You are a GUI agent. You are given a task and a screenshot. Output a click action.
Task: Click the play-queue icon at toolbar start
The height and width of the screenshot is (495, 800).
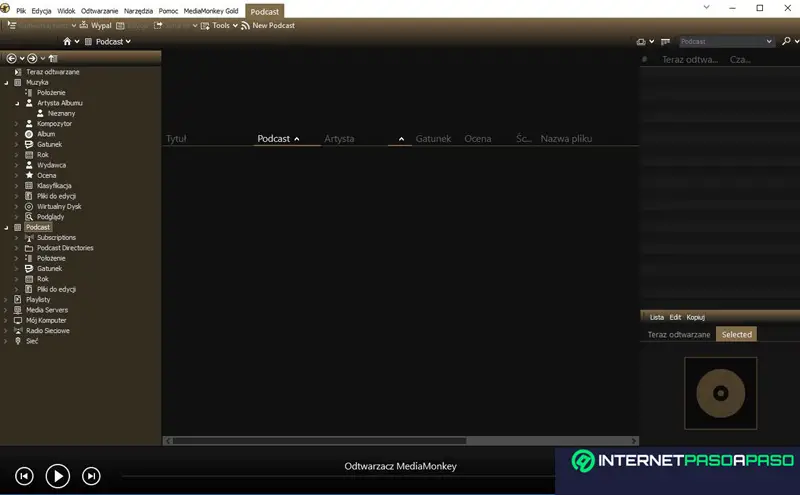(x=12, y=25)
